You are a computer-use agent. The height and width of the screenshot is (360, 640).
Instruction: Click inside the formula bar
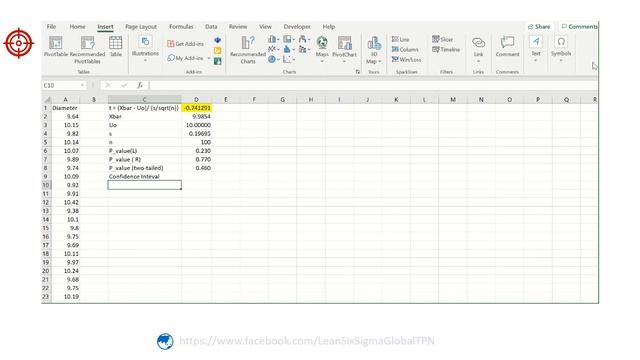pos(373,85)
